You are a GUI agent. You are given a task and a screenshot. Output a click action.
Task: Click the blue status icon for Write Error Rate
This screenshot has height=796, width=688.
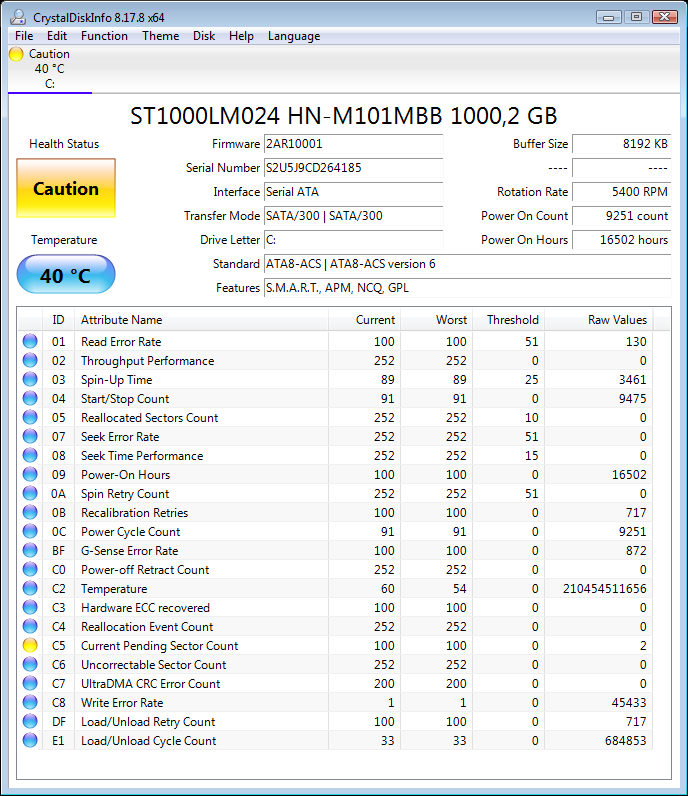click(30, 702)
